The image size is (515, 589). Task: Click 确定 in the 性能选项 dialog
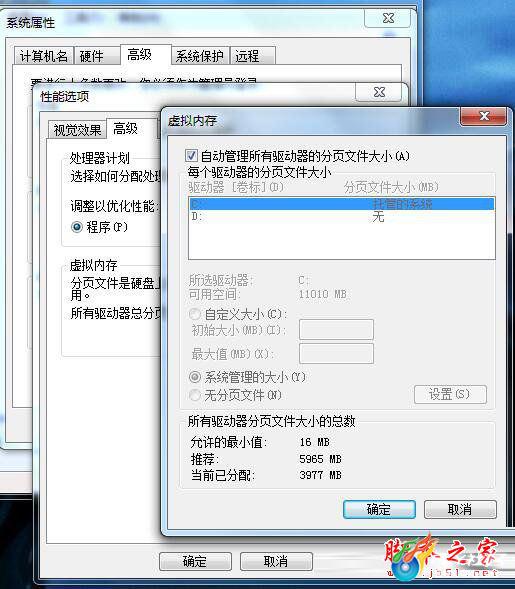(195, 561)
